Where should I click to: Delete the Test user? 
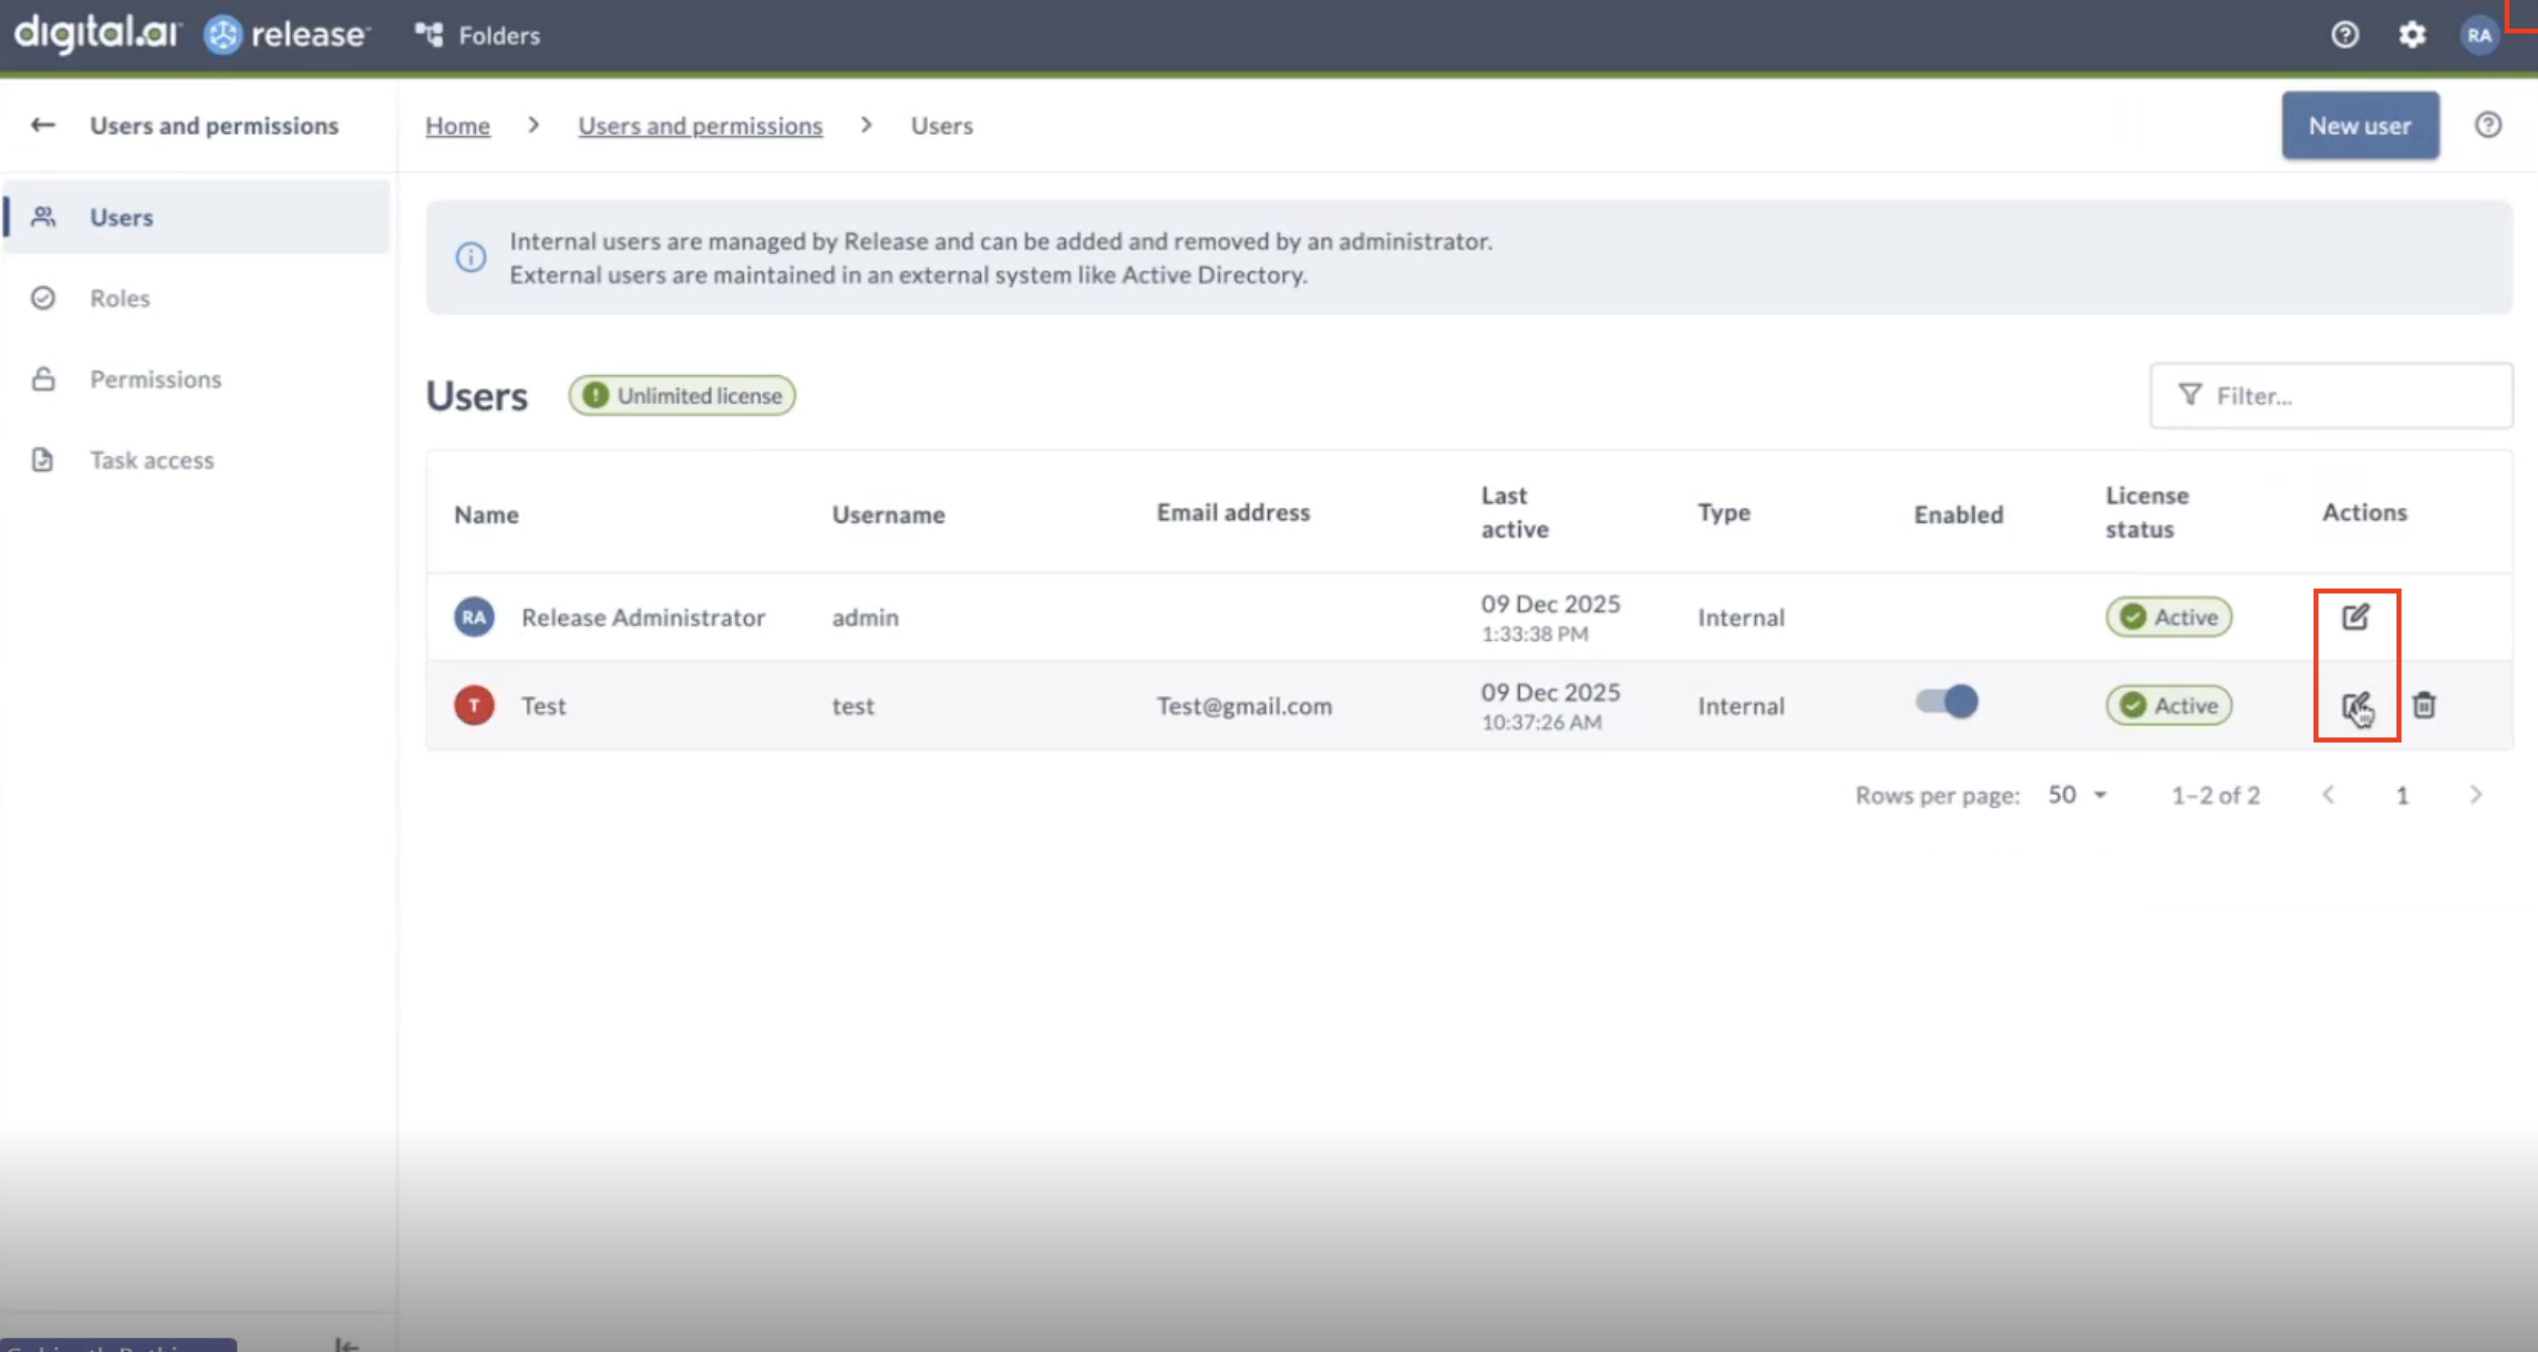[x=2424, y=706]
